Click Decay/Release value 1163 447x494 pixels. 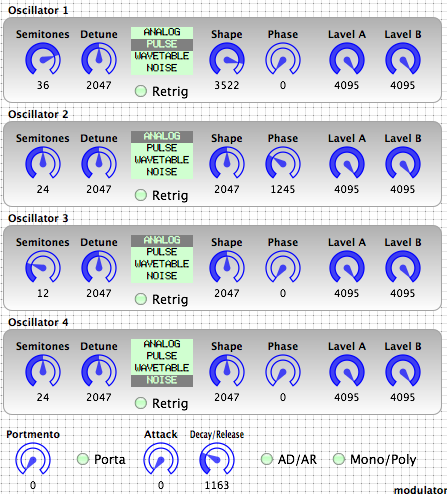pos(217,485)
